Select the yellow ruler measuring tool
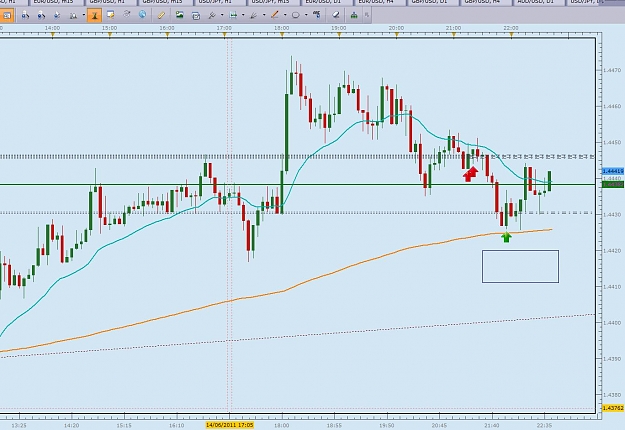This screenshot has width=625, height=430. [161, 16]
